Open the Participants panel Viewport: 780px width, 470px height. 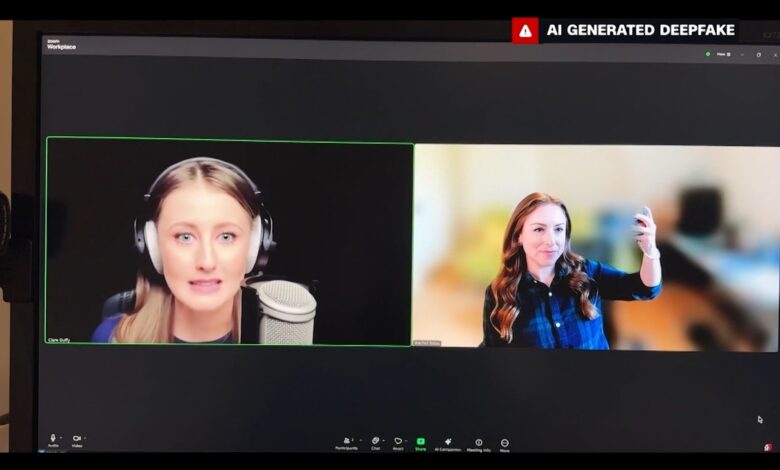(349, 442)
